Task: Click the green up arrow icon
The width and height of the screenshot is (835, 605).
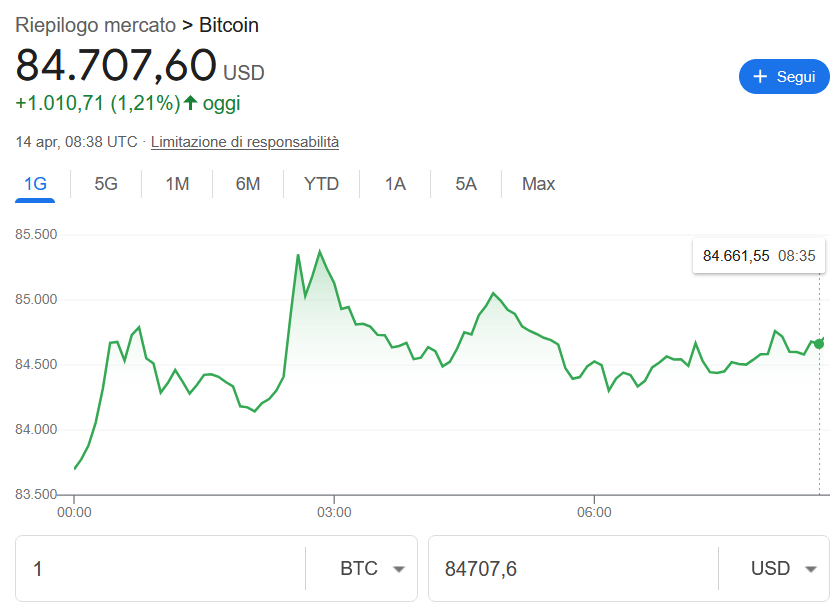Action: coord(190,103)
